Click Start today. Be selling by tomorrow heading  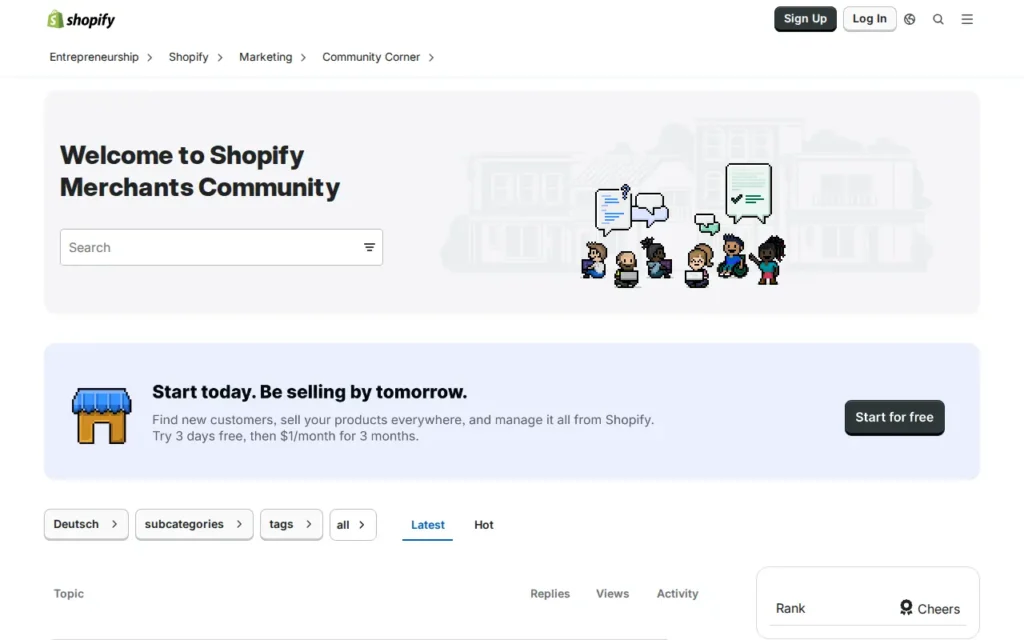pyautogui.click(x=310, y=392)
